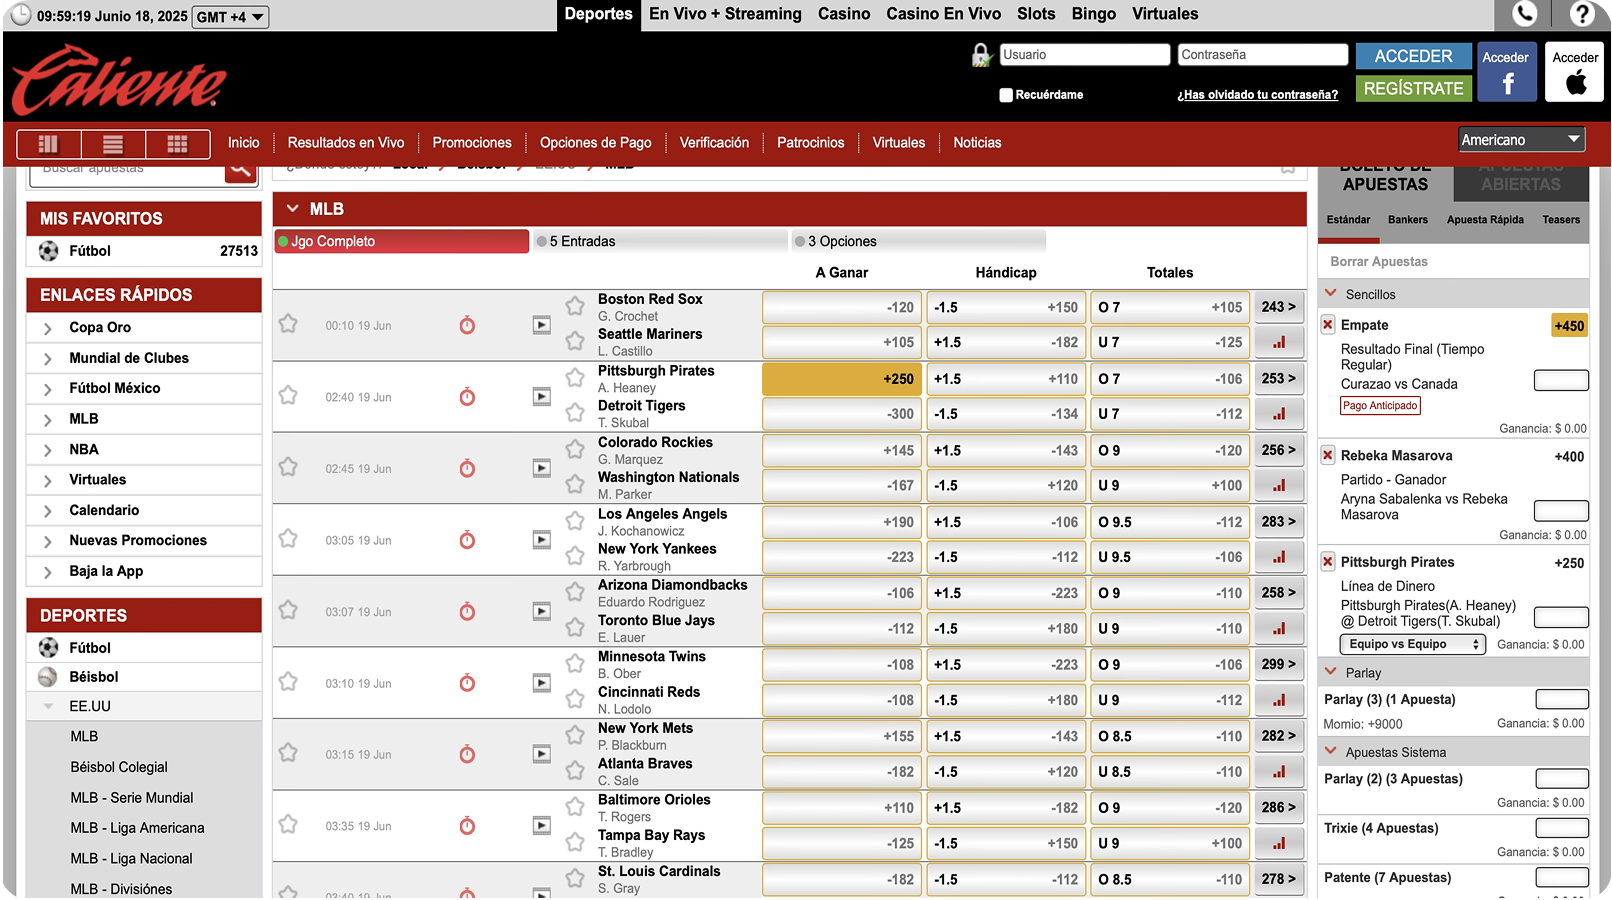Open 243 more markets for Red Sox game
This screenshot has height=900, width=1612.
(x=1279, y=307)
